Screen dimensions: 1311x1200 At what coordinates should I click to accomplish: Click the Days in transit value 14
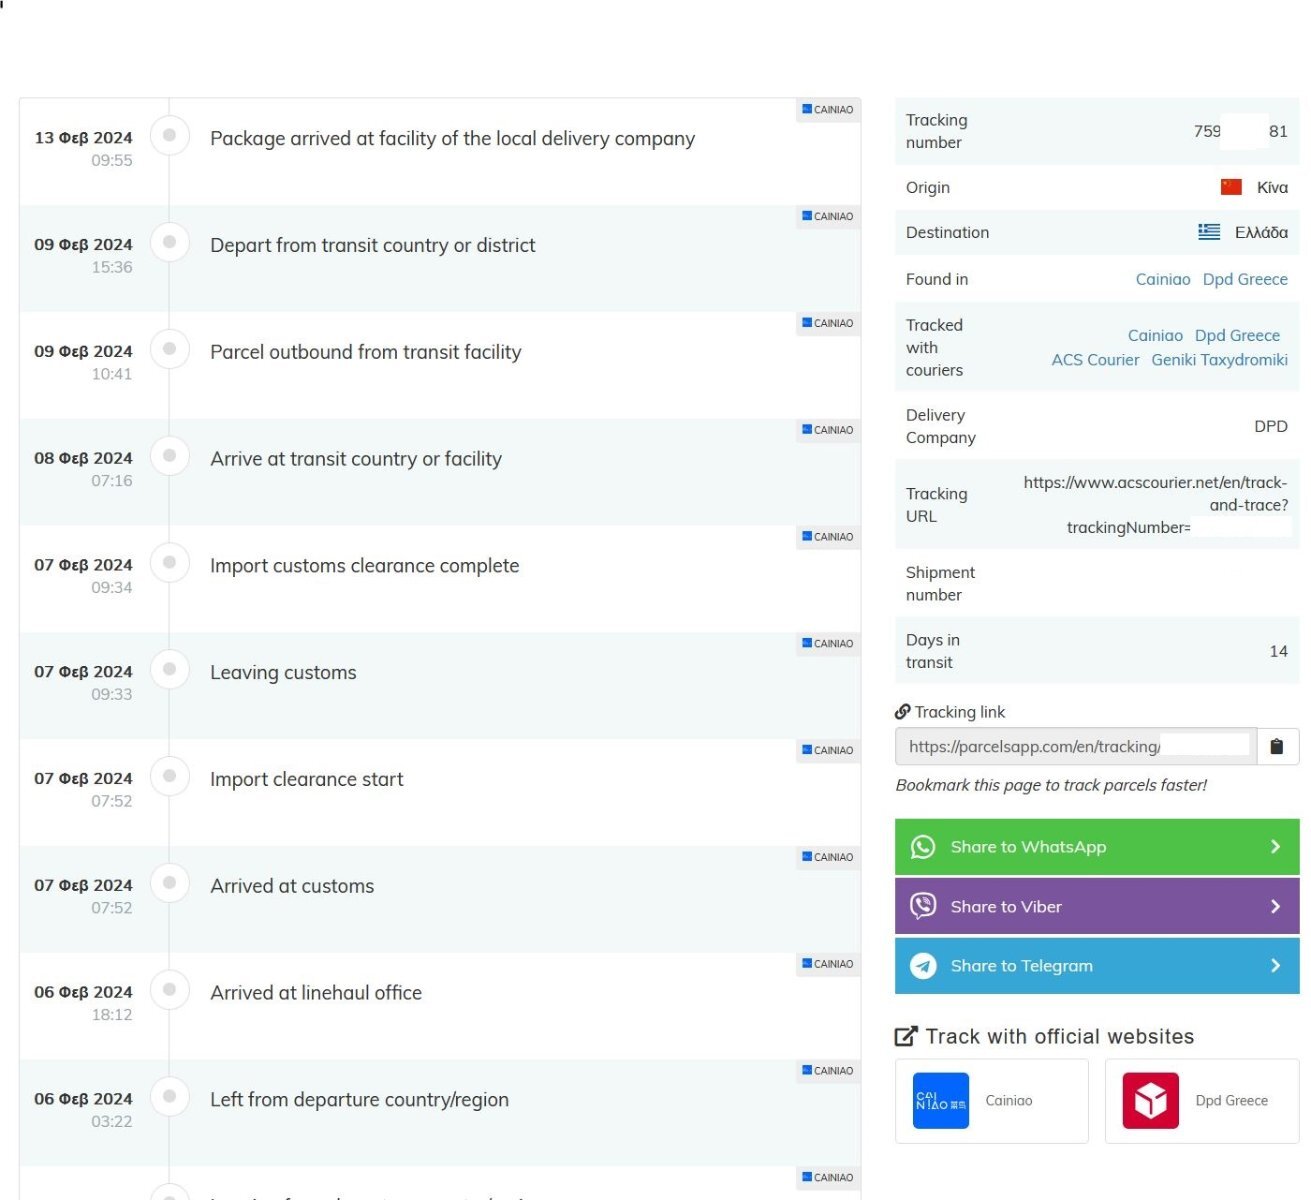click(x=1278, y=651)
